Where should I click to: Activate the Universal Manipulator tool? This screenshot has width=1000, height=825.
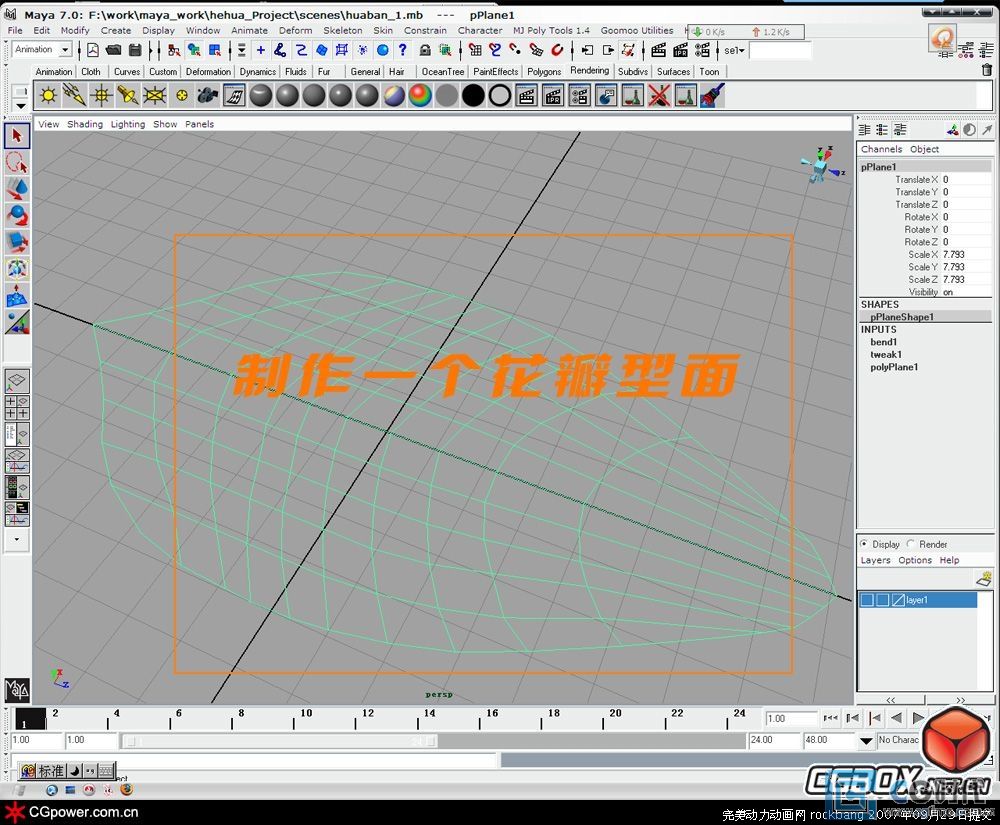pyautogui.click(x=17, y=270)
